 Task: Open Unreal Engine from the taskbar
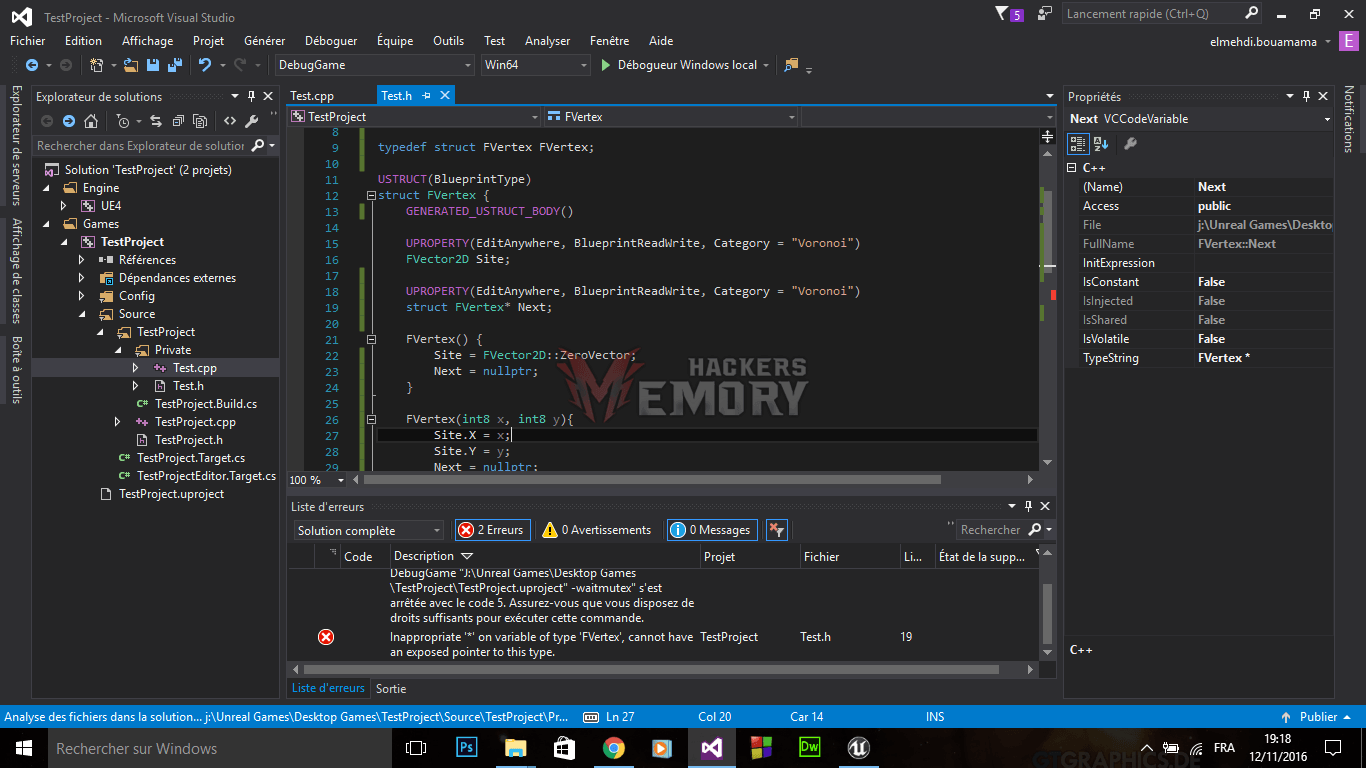pyautogui.click(x=858, y=747)
